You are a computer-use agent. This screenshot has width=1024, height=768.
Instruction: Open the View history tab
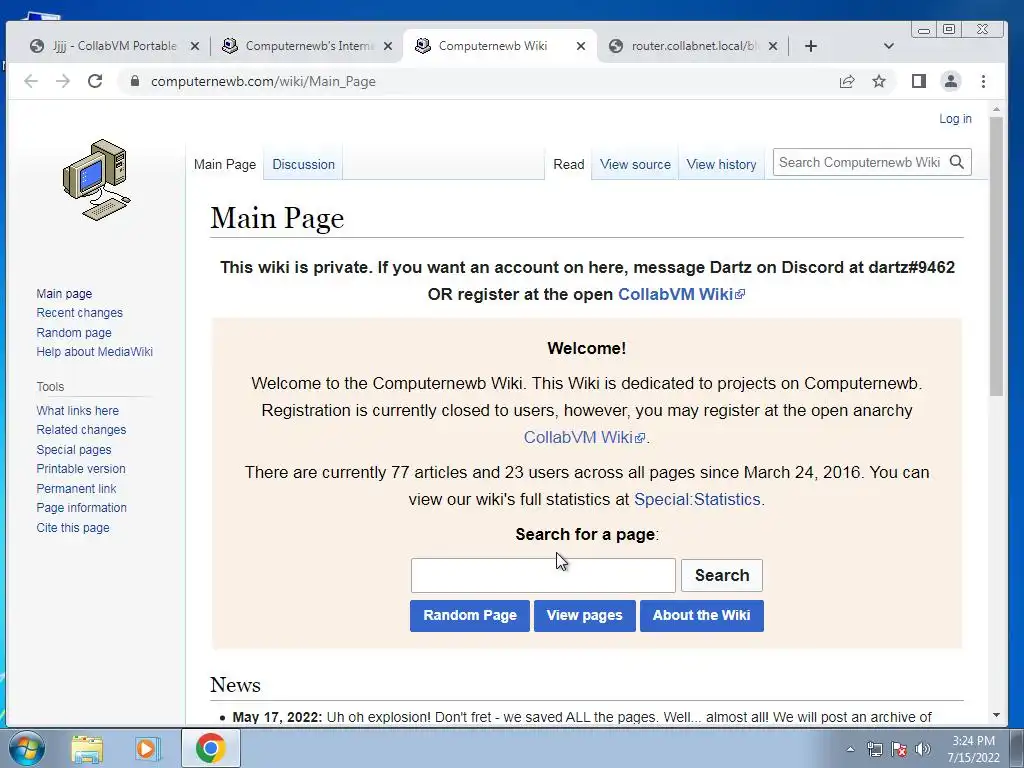point(721,165)
